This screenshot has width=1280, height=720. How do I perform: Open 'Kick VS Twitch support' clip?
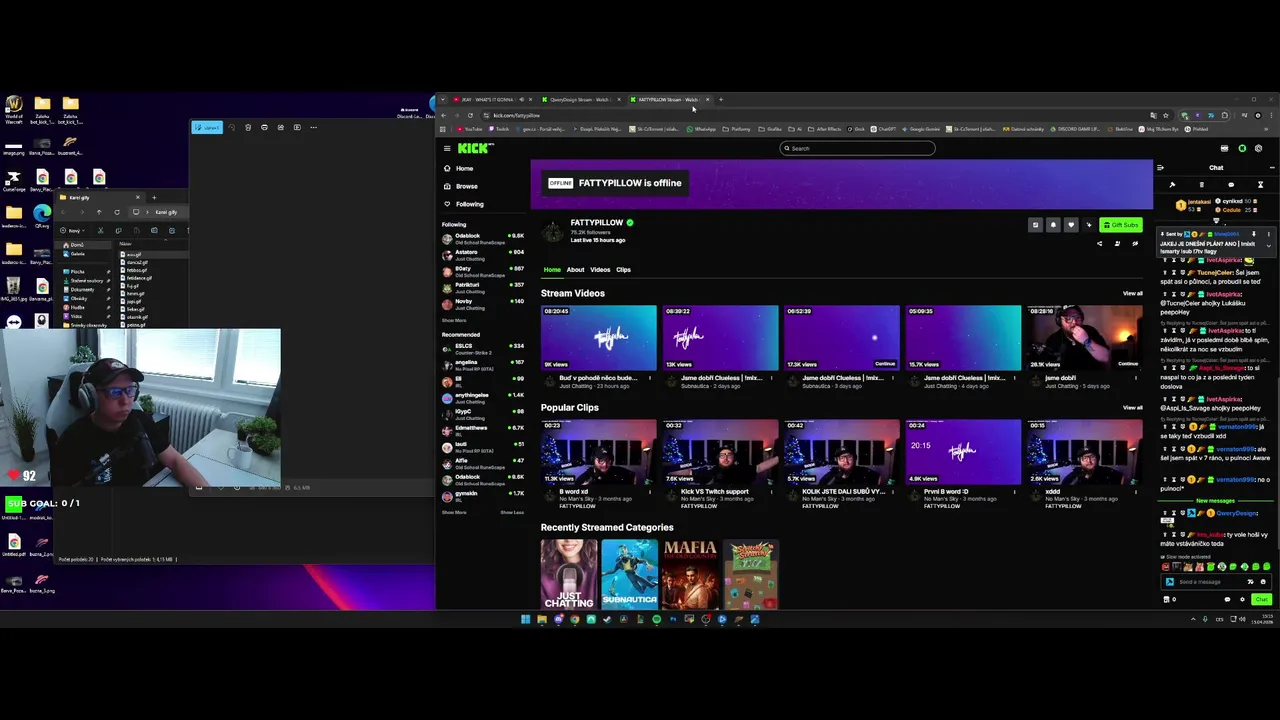coord(720,452)
